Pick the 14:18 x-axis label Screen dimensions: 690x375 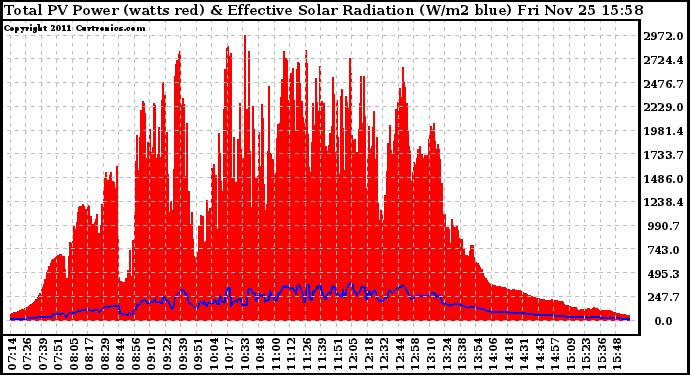[509, 353]
